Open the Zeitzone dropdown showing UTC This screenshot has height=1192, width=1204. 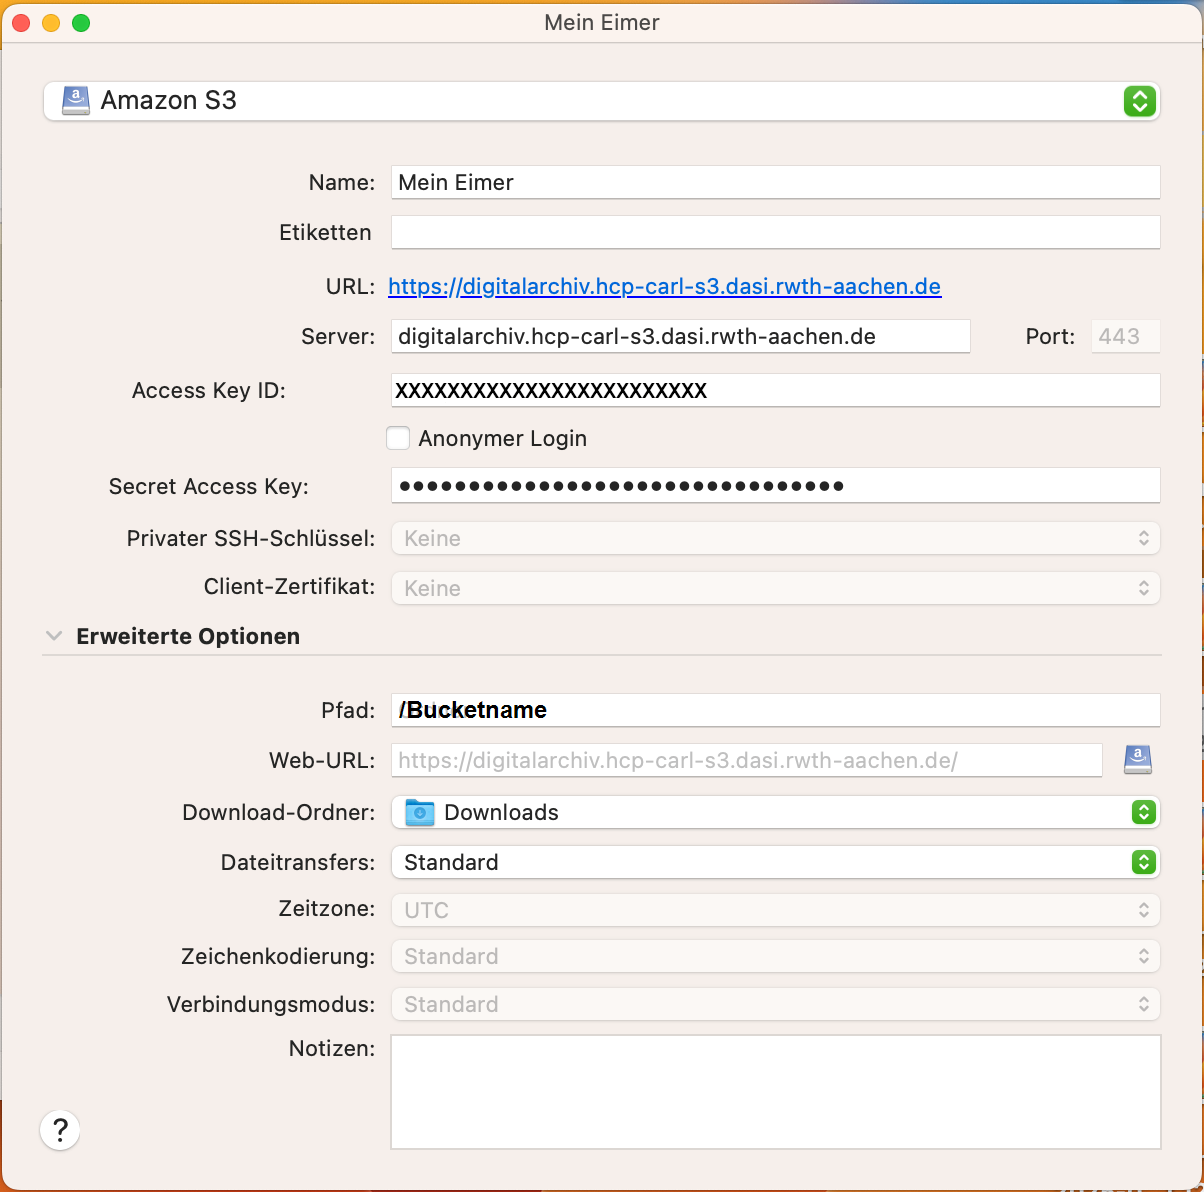coord(775,910)
